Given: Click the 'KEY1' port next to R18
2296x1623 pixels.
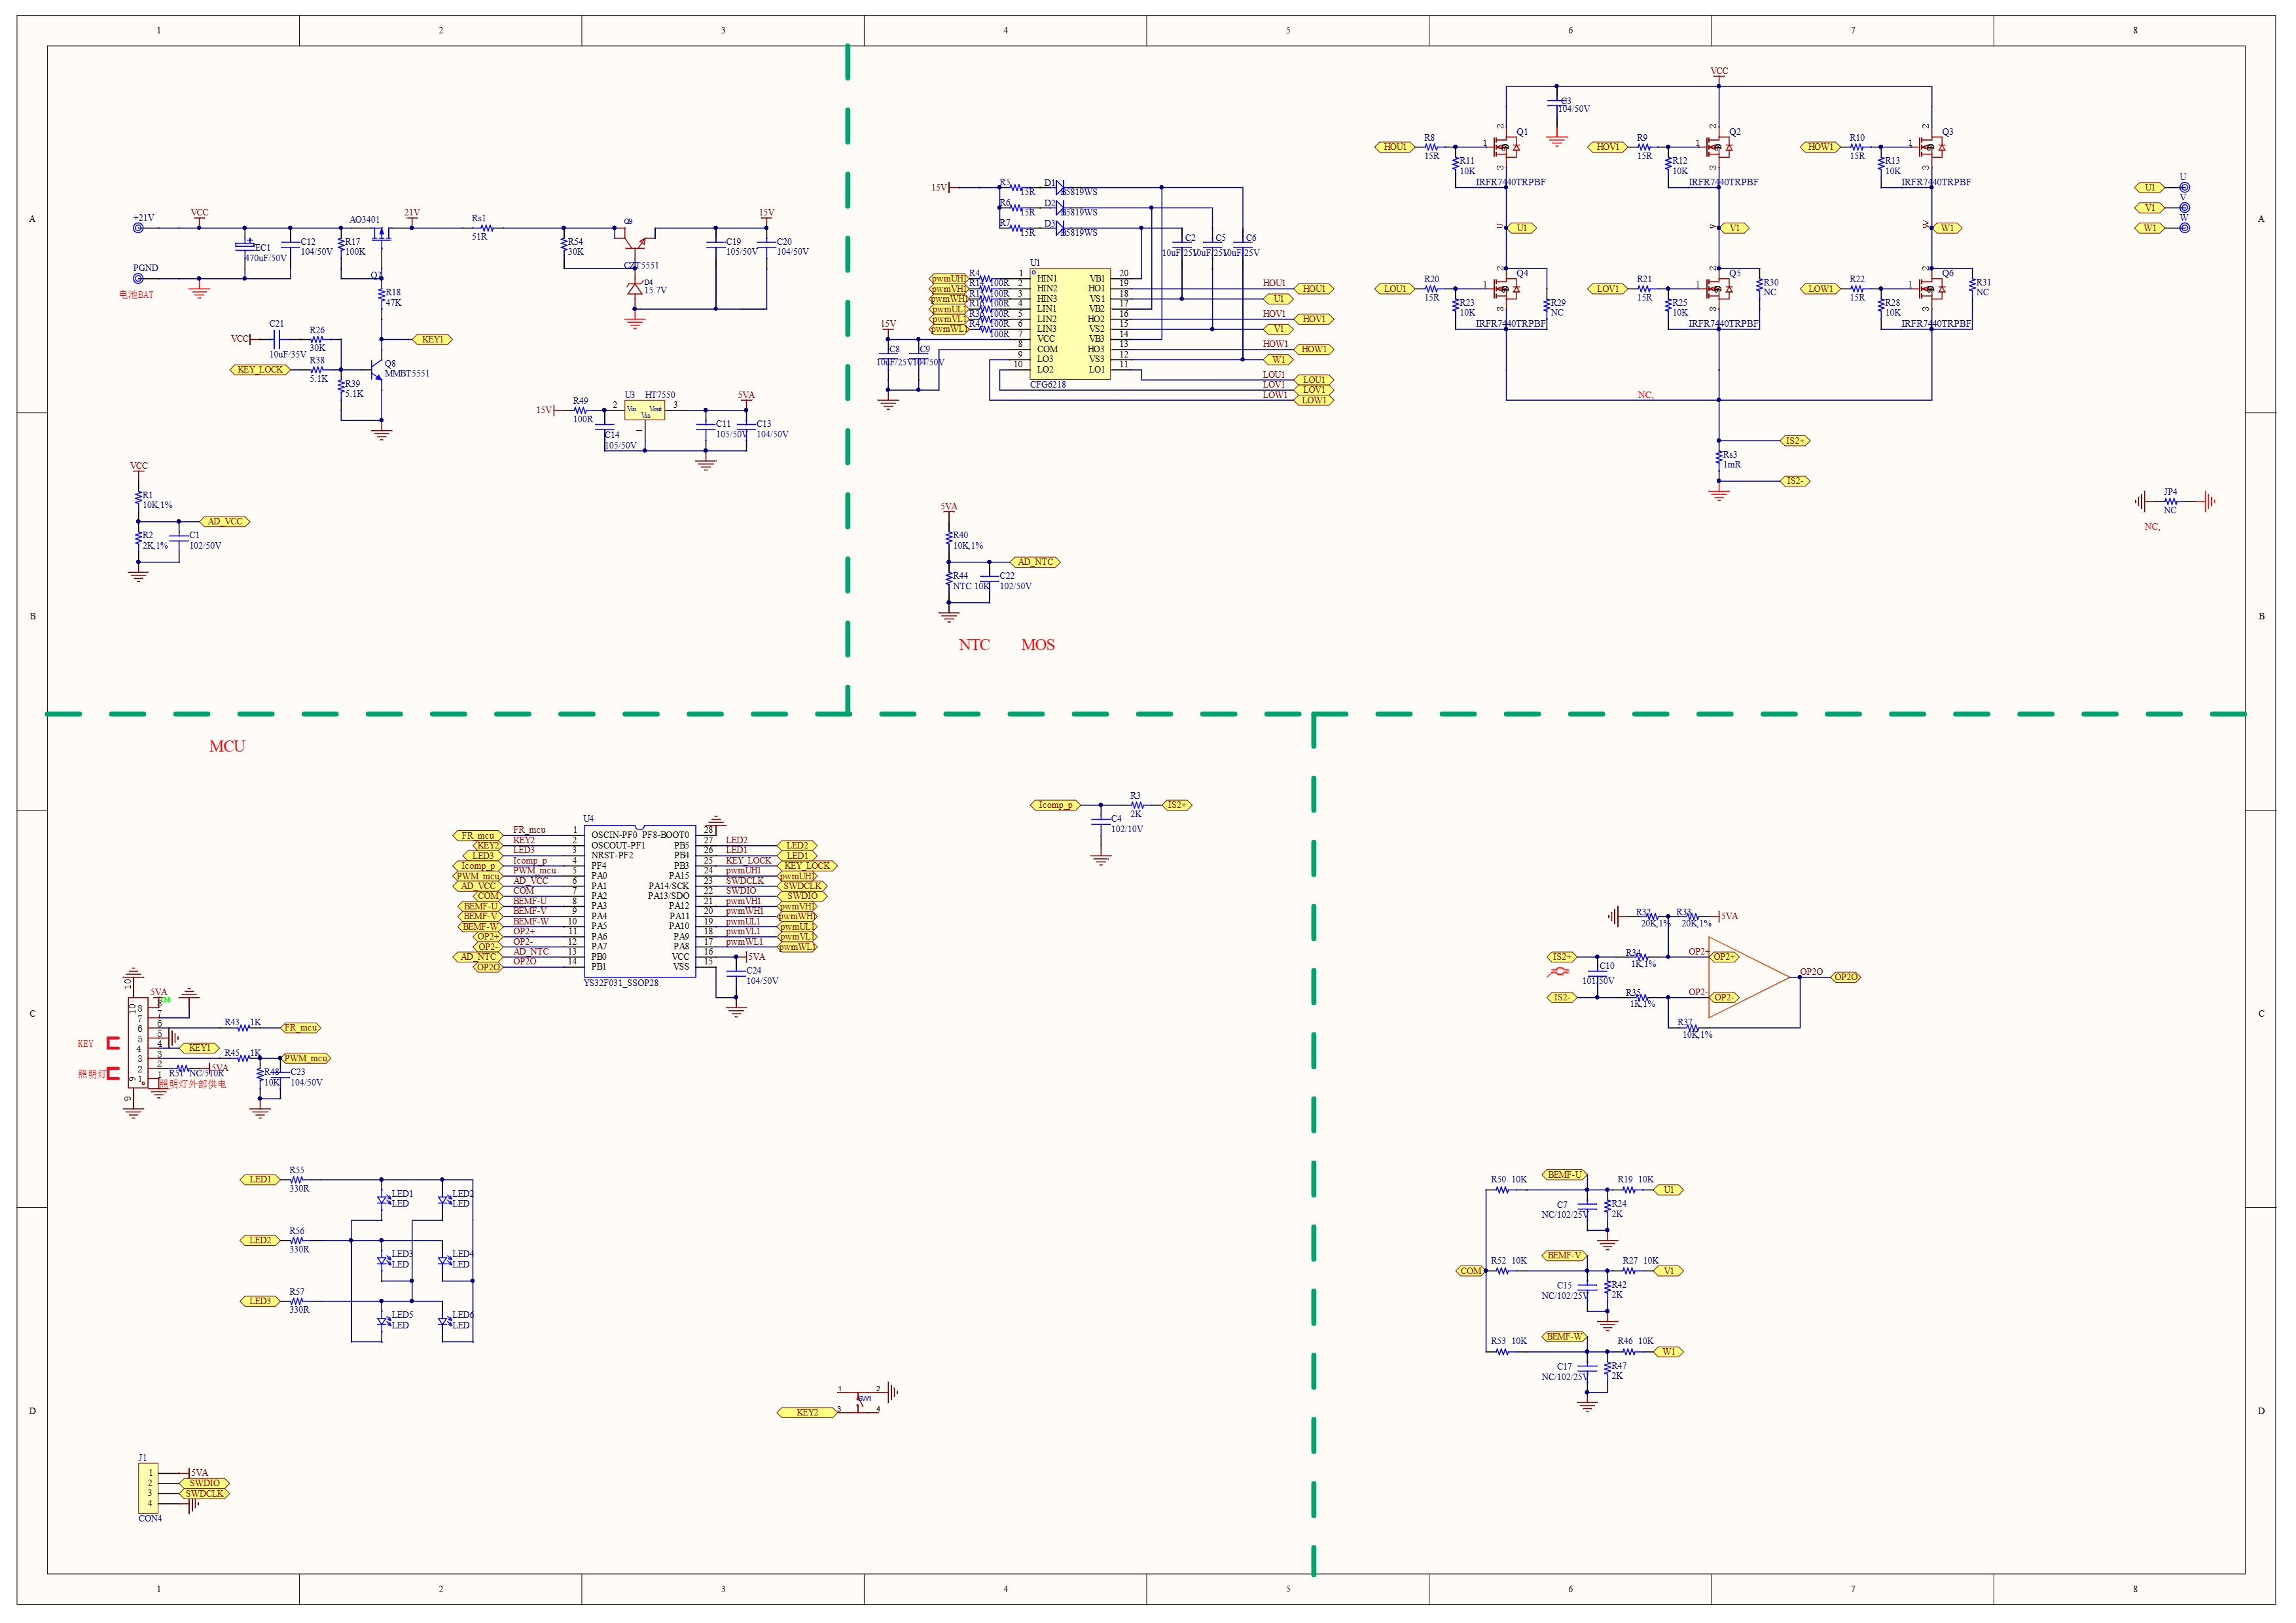Looking at the screenshot, I should (x=432, y=340).
